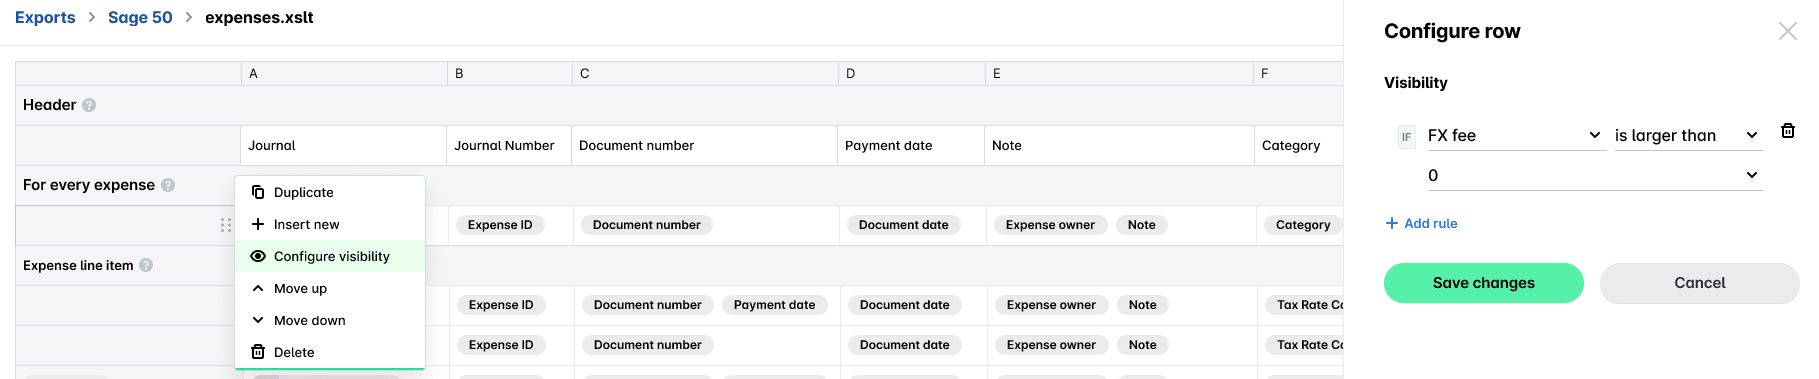Click Expense owner chip in every-expense row

click(1050, 225)
